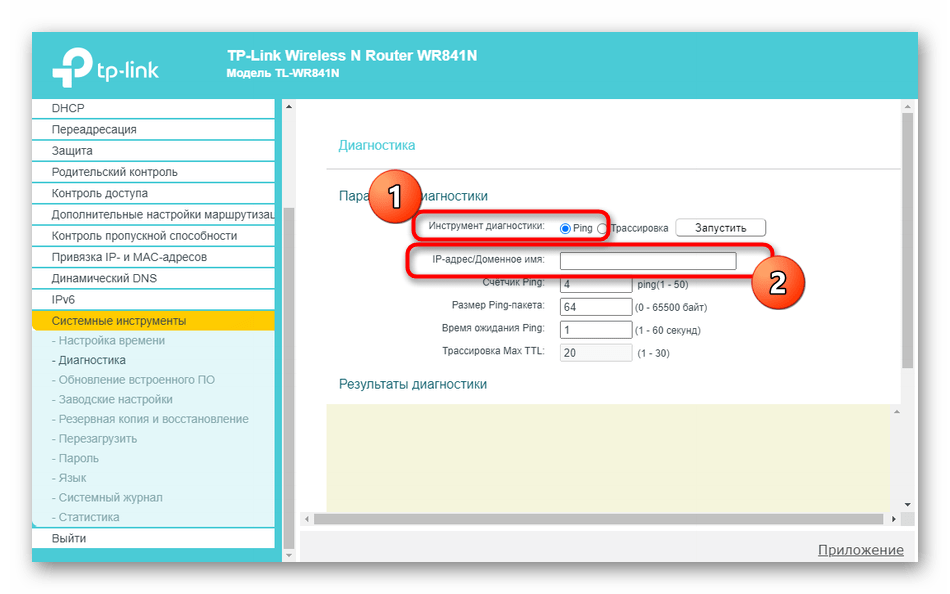Open Обновление встроенного ПО page
The height and width of the screenshot is (594, 950).
136,380
